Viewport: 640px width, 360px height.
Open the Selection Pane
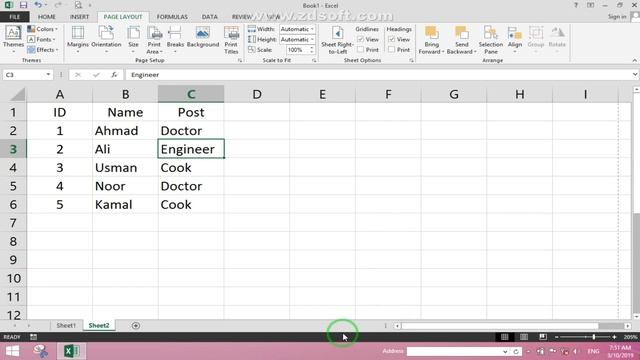[x=491, y=39]
